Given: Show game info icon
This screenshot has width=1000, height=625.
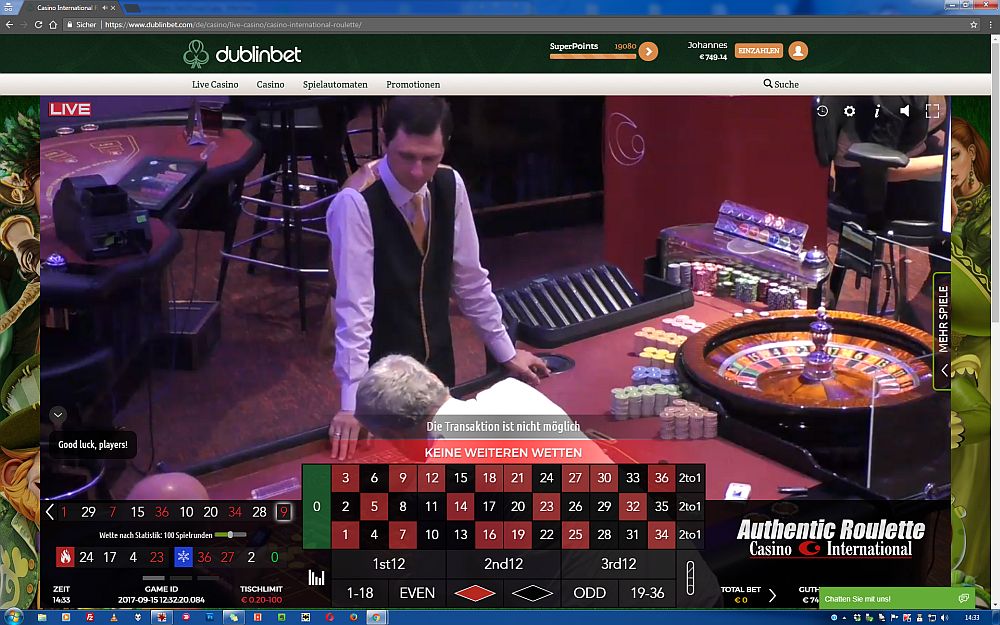Looking at the screenshot, I should 877,111.
